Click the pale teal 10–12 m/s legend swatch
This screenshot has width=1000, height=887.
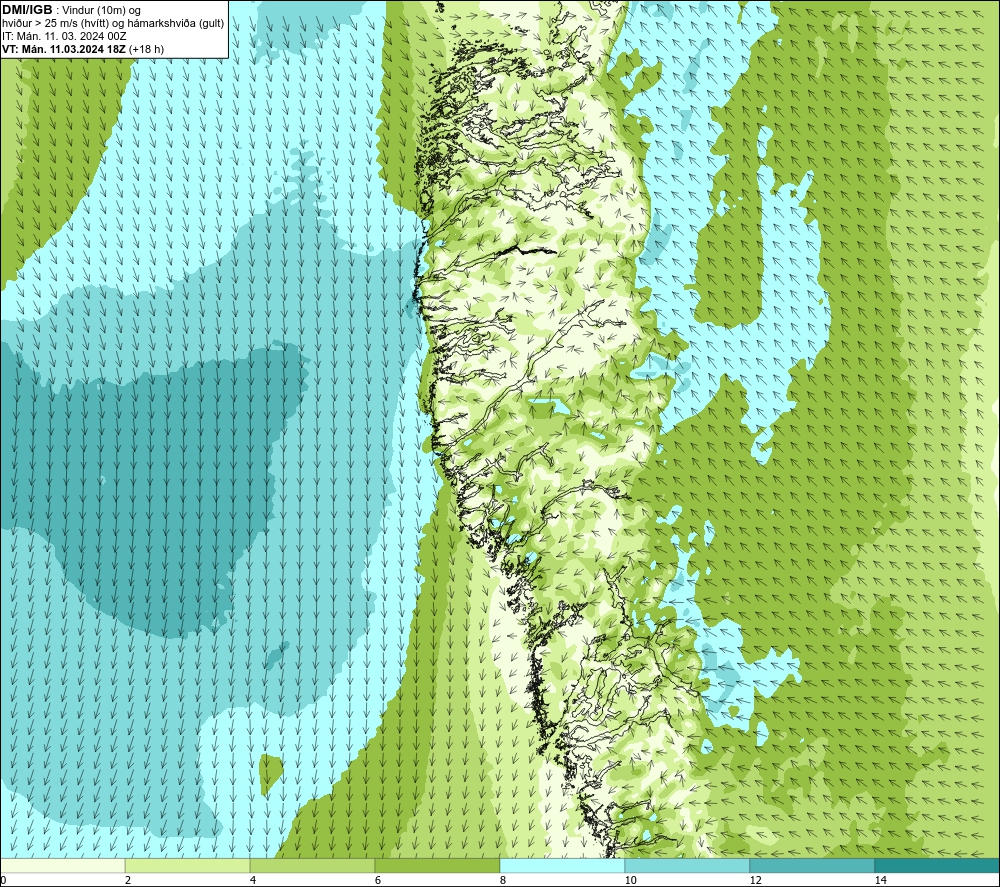point(687,865)
